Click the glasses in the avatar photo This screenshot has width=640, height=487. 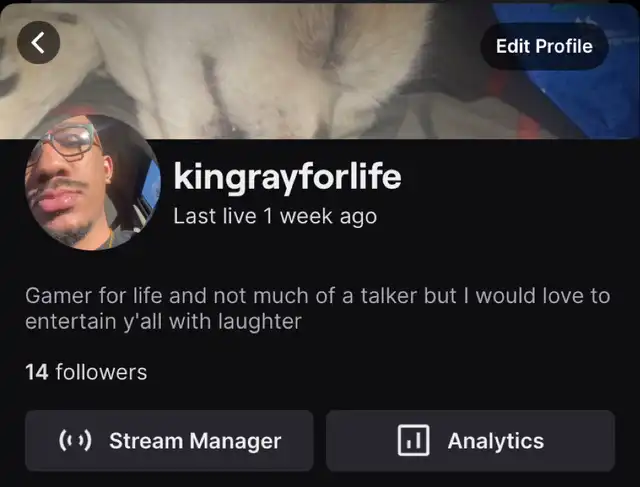(71, 142)
